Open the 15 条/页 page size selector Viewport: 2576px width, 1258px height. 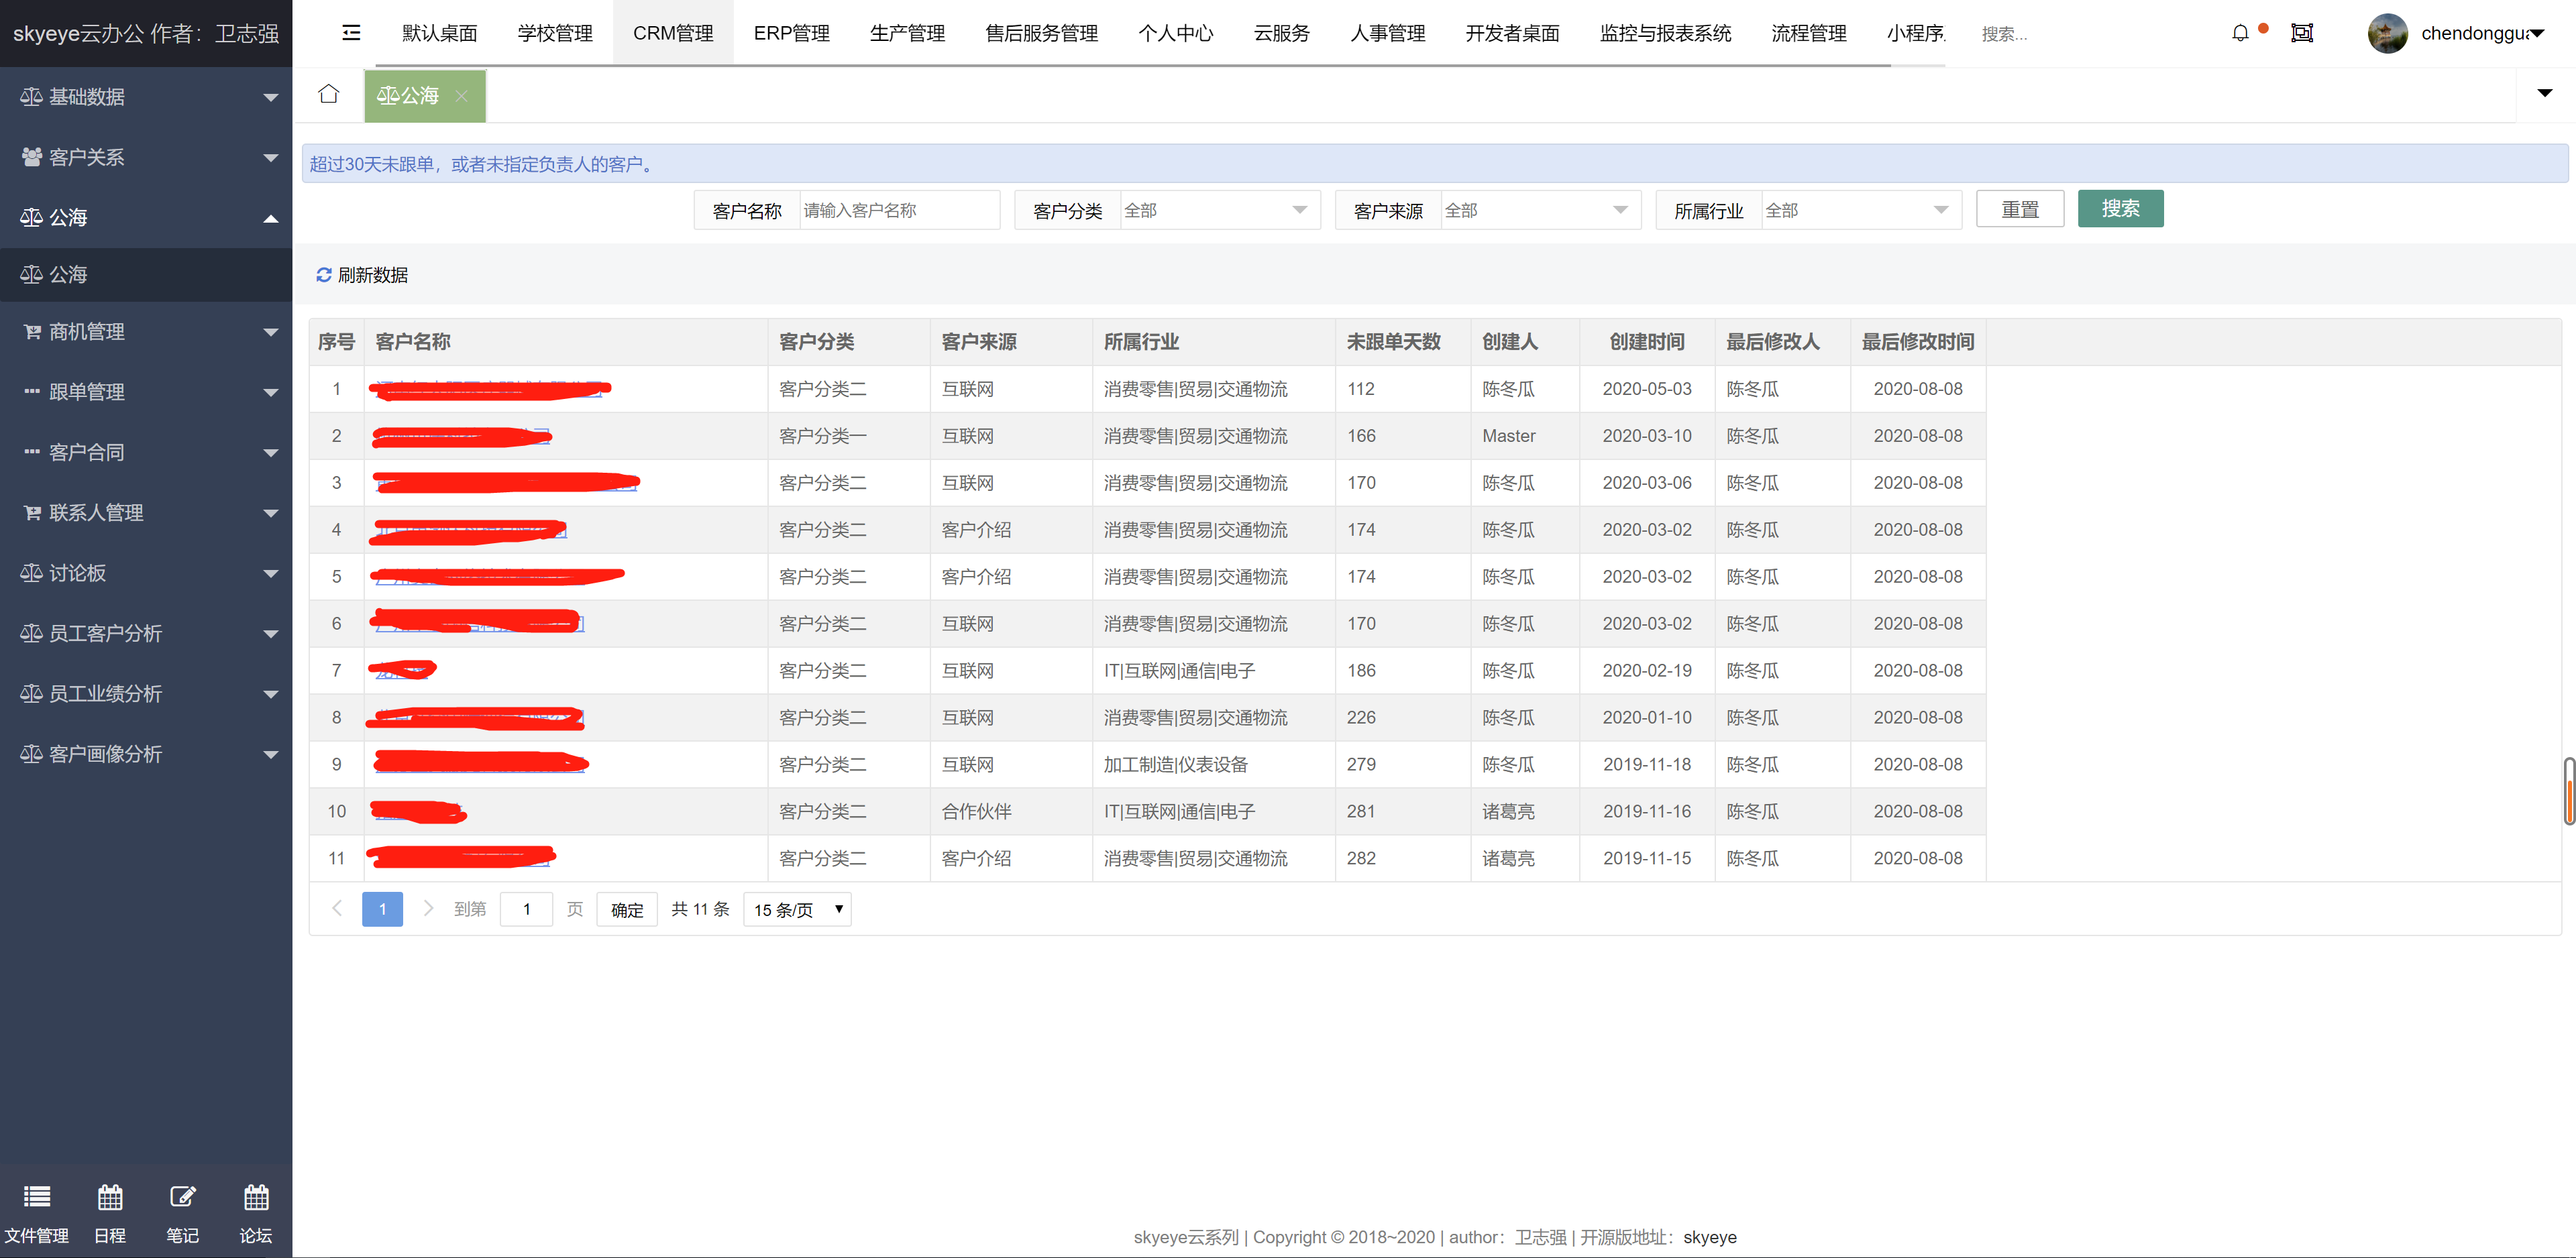coord(797,909)
